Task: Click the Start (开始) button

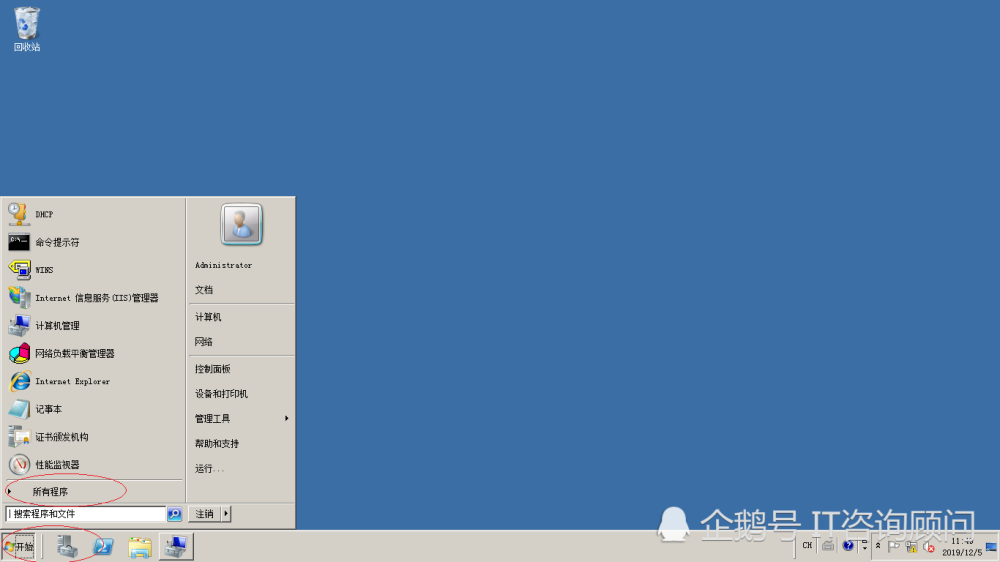Action: click(18, 547)
